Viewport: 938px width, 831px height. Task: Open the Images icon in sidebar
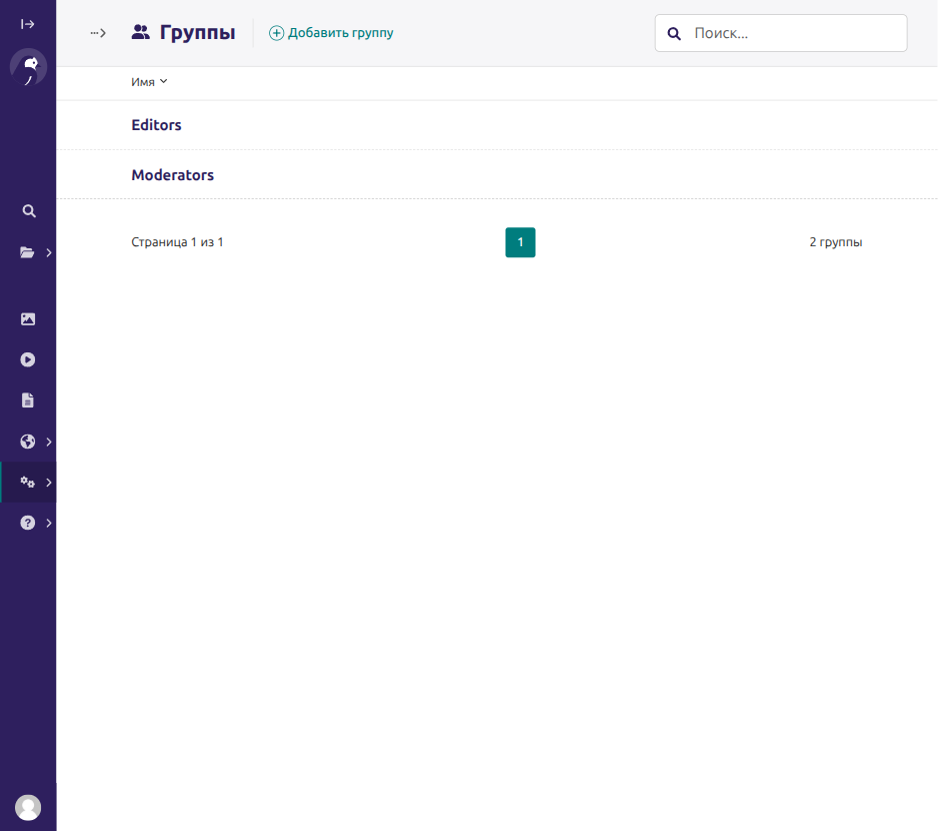coord(28,319)
